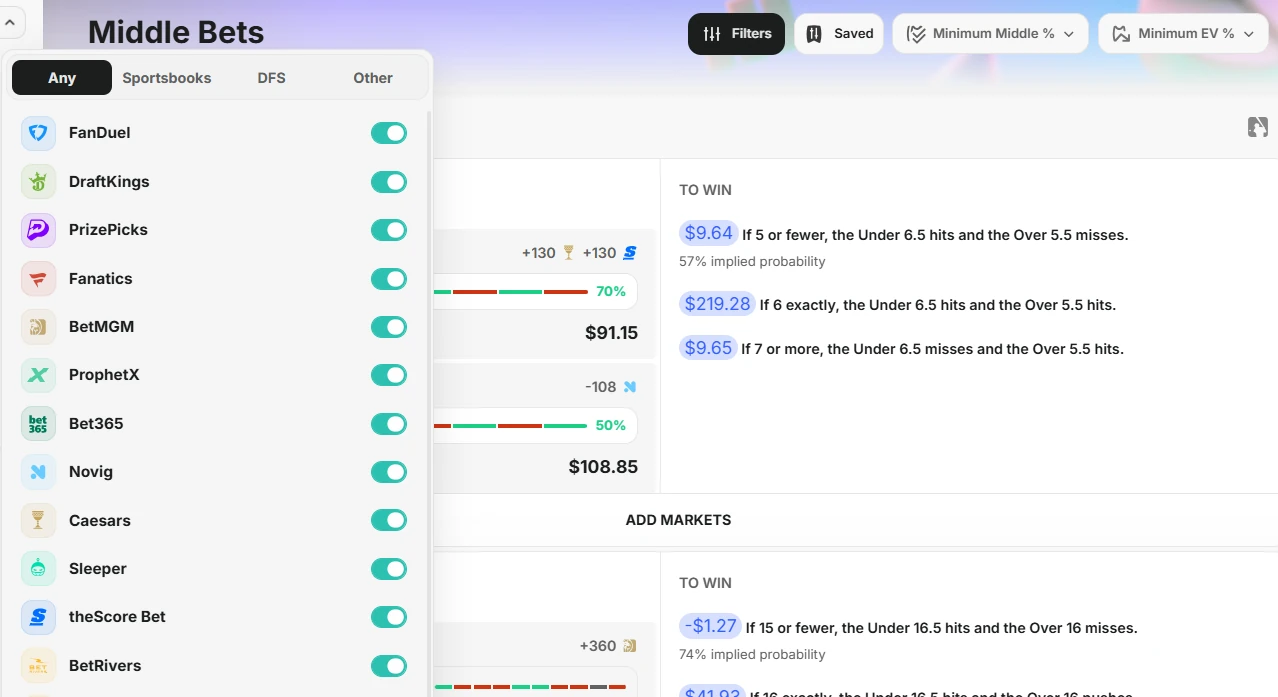
Task: Click the ProphetX logo icon
Action: coord(38,375)
